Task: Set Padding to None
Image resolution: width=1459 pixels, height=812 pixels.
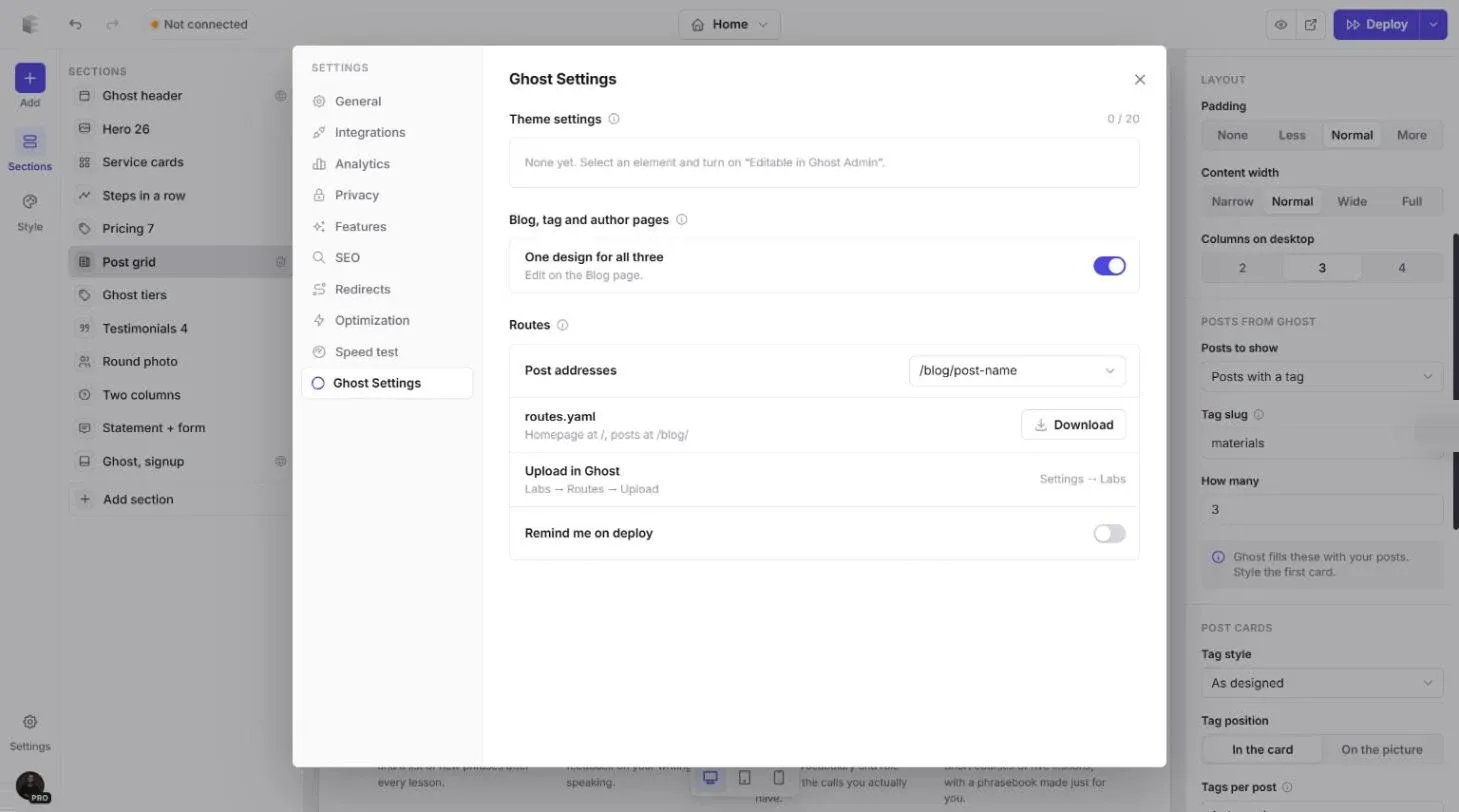Action: pyautogui.click(x=1232, y=135)
